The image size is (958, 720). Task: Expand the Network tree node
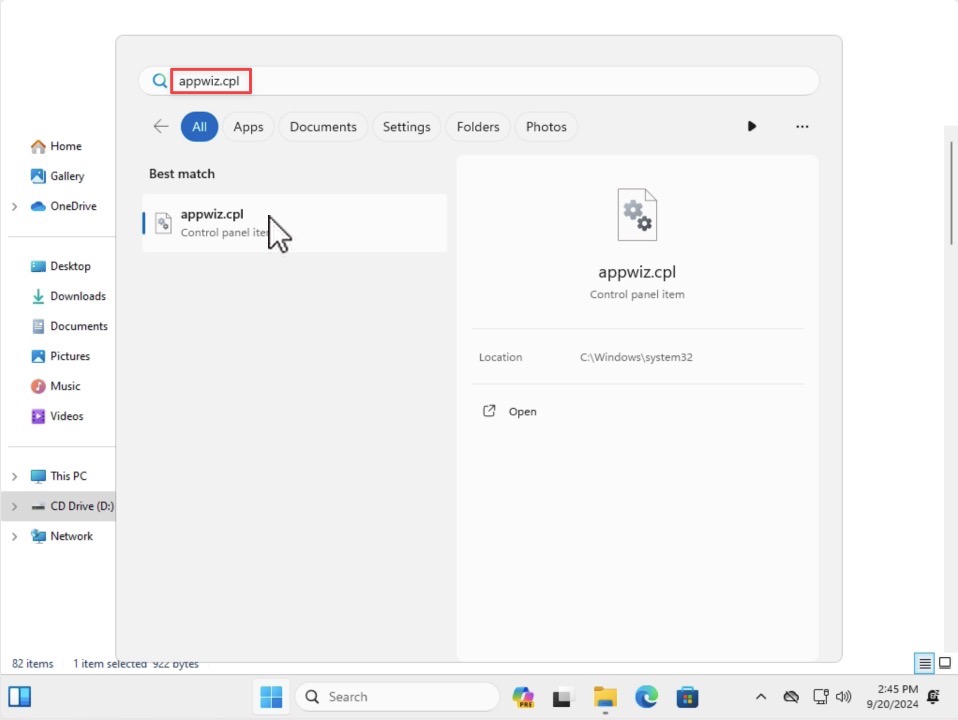15,537
